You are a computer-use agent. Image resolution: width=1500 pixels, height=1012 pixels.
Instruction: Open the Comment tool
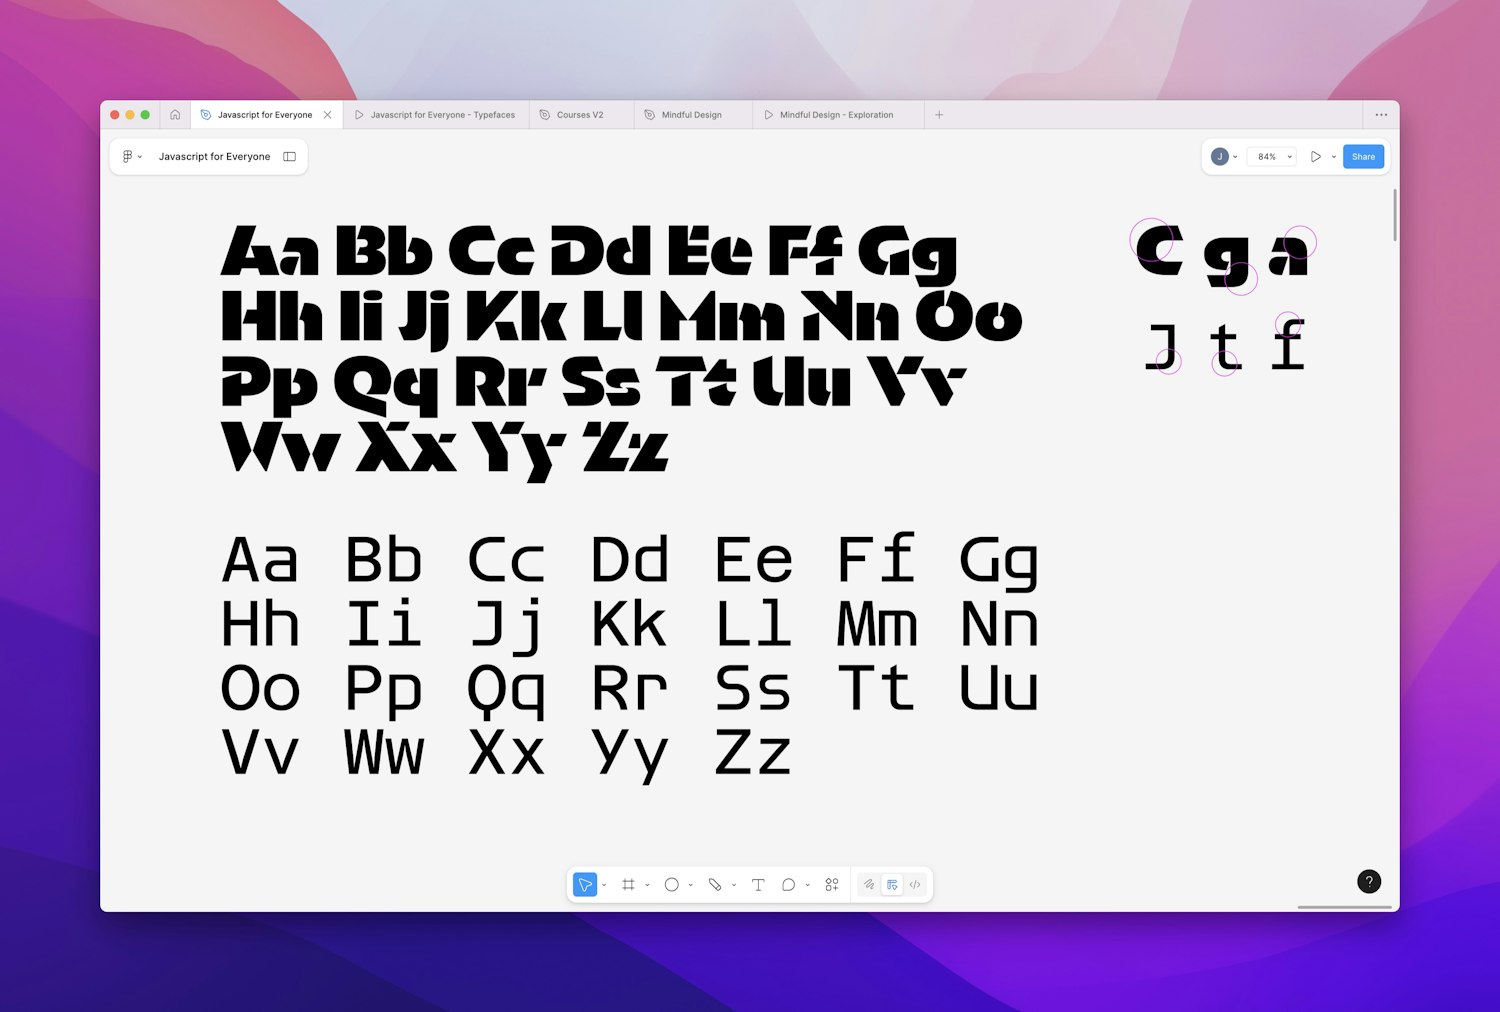click(789, 884)
